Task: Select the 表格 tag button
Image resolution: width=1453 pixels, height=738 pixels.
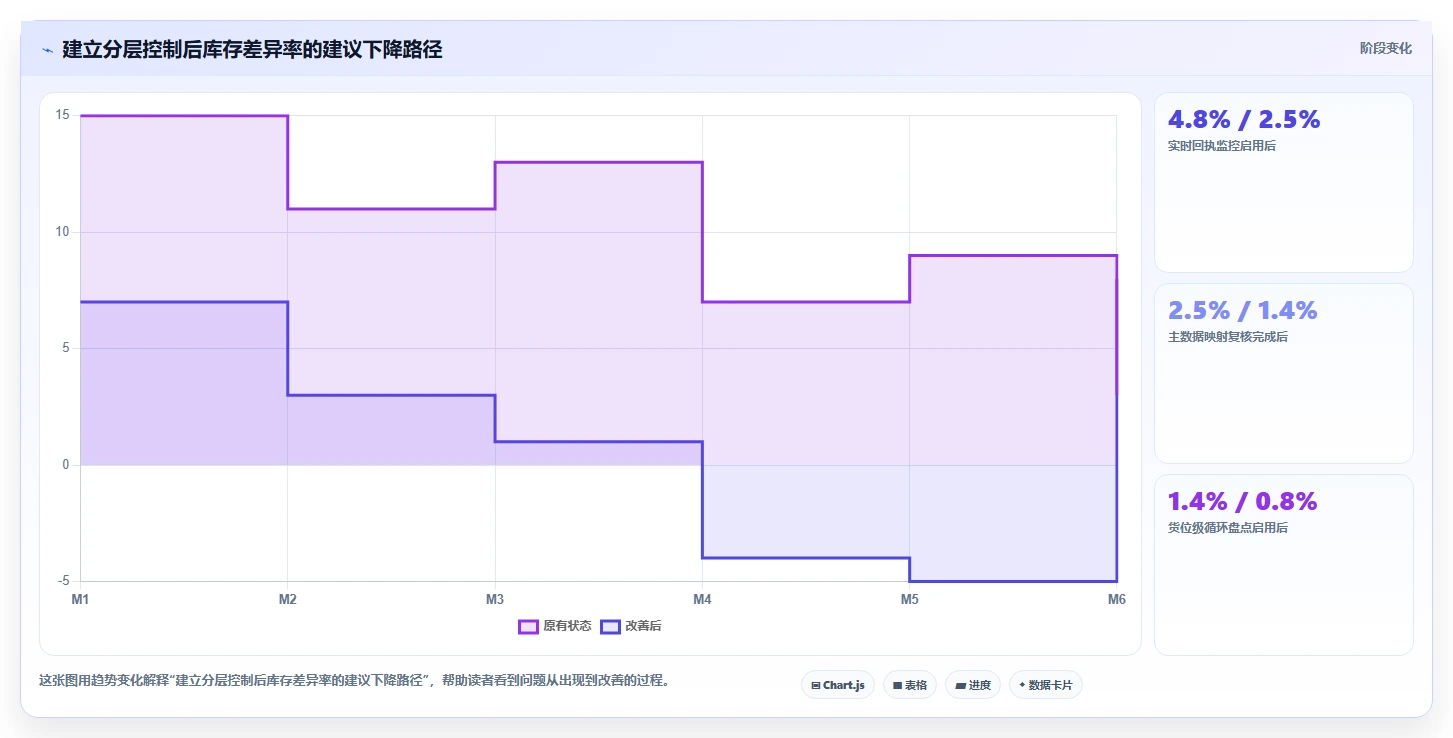Action: [910, 685]
